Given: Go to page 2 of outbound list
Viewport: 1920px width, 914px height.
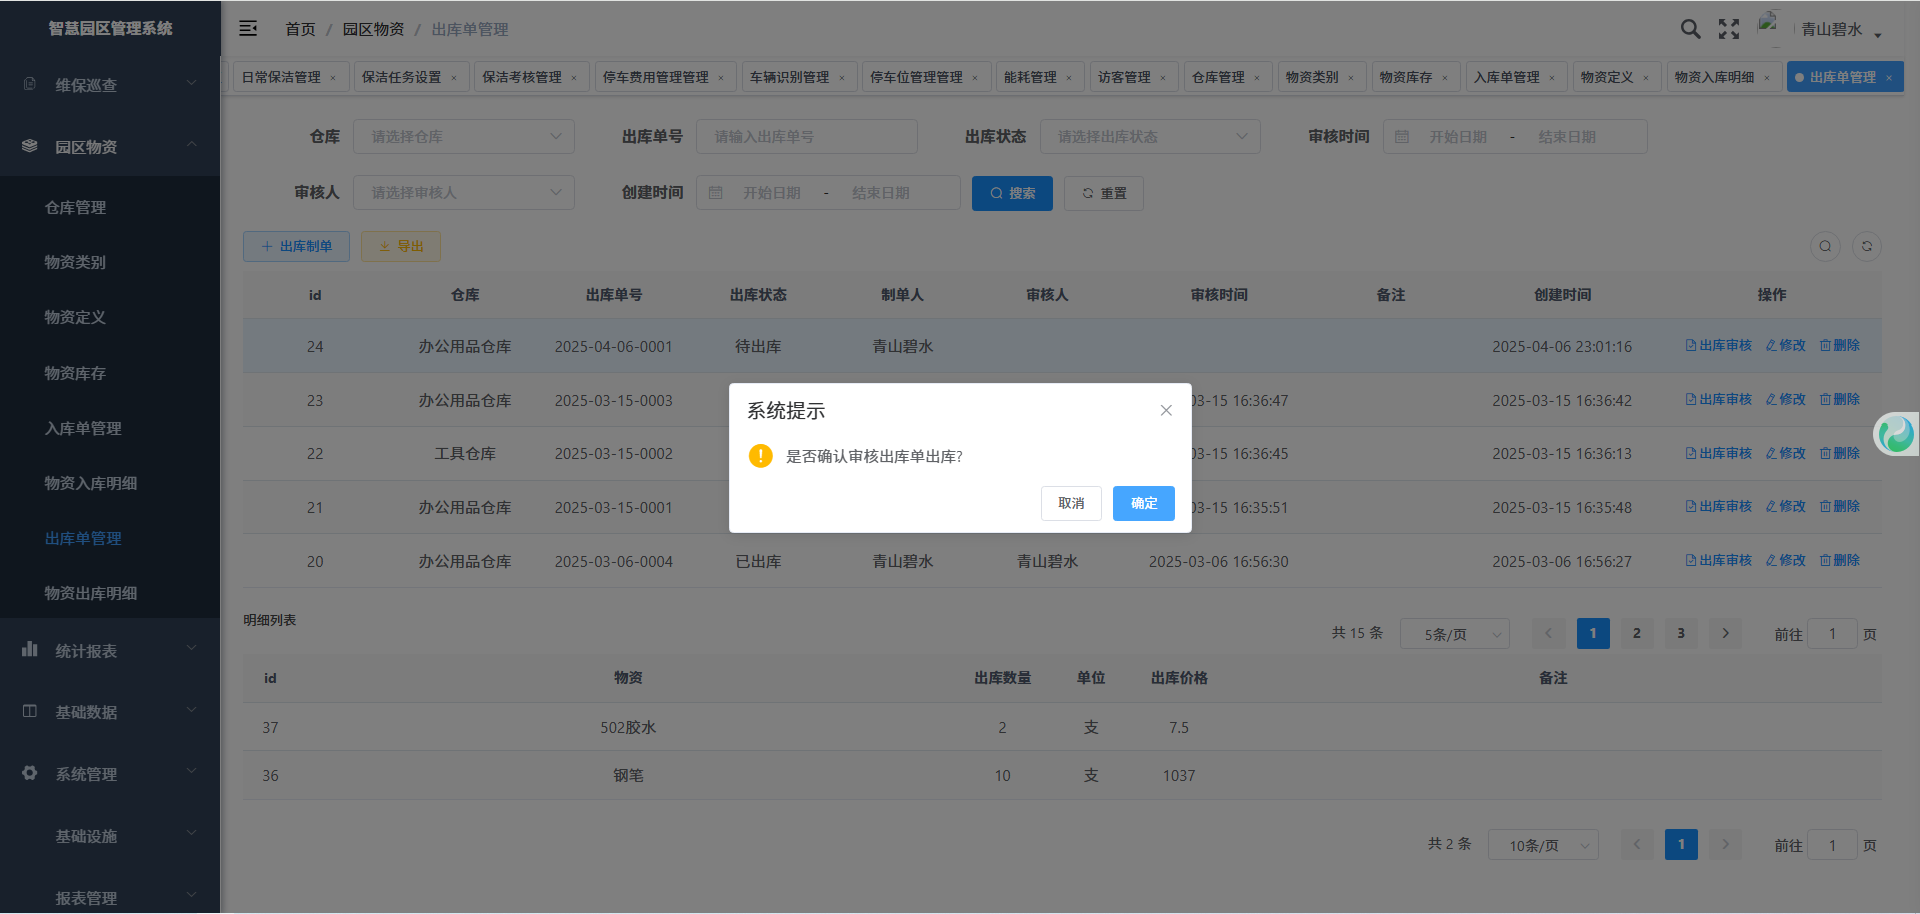Looking at the screenshot, I should coord(1637,633).
